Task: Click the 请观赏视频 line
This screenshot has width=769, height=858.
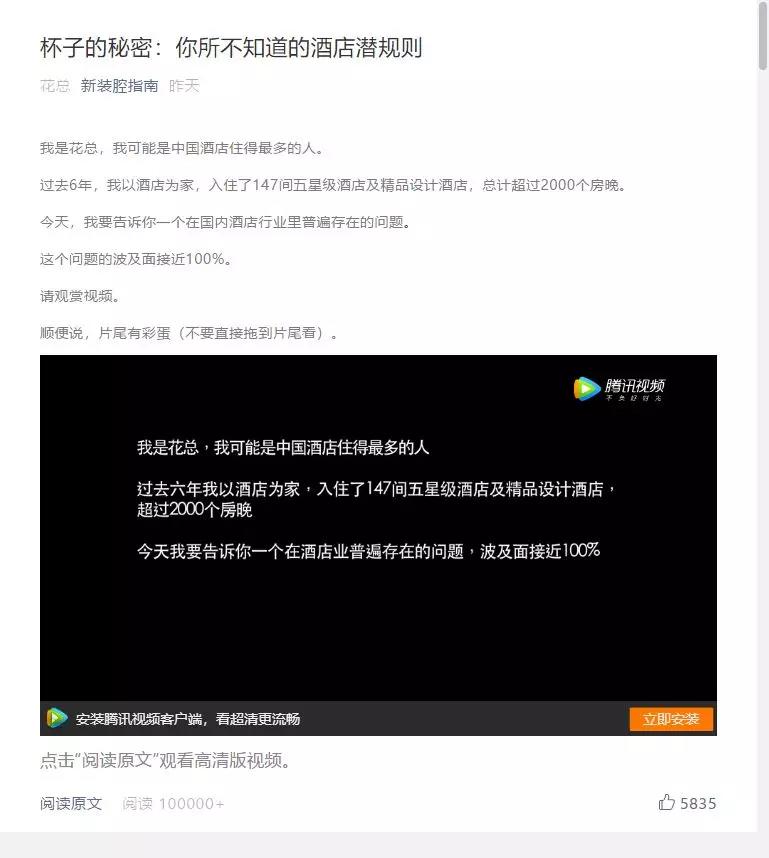Action: [80, 296]
